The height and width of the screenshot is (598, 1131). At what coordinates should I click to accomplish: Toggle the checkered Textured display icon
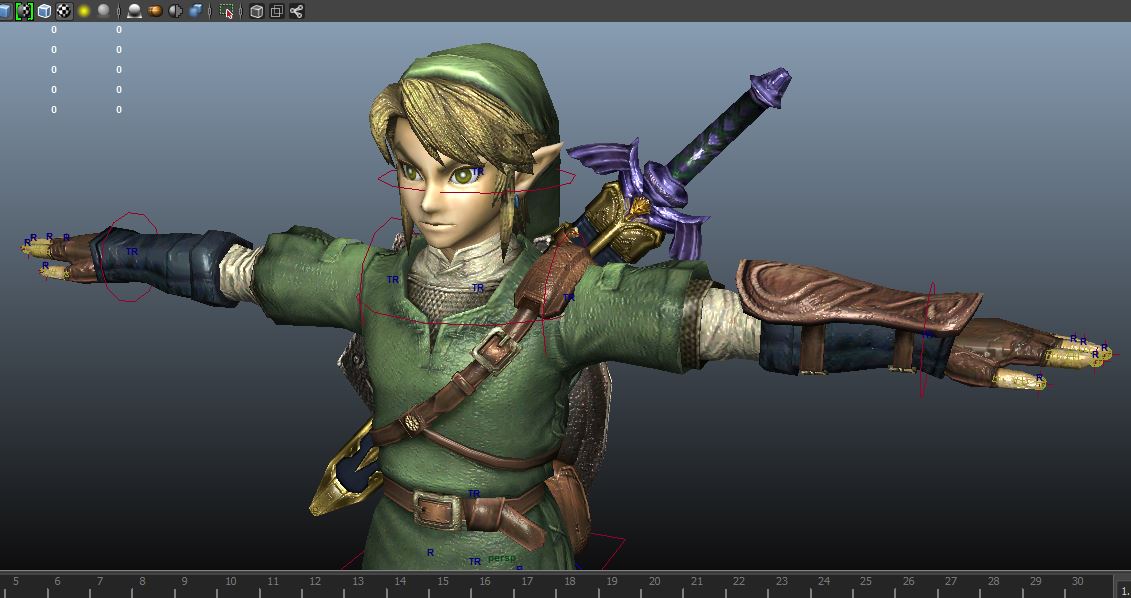(x=64, y=11)
